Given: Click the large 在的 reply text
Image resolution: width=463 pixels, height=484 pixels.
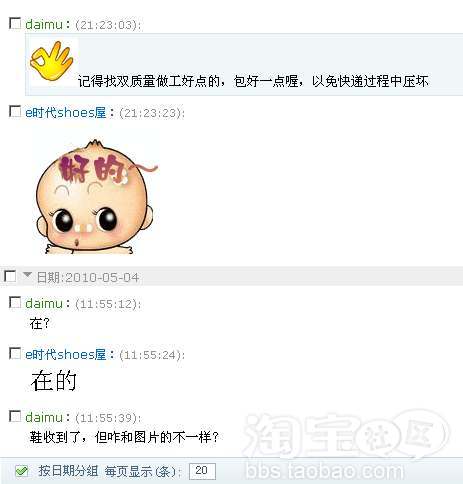Looking at the screenshot, I should click(54, 381).
